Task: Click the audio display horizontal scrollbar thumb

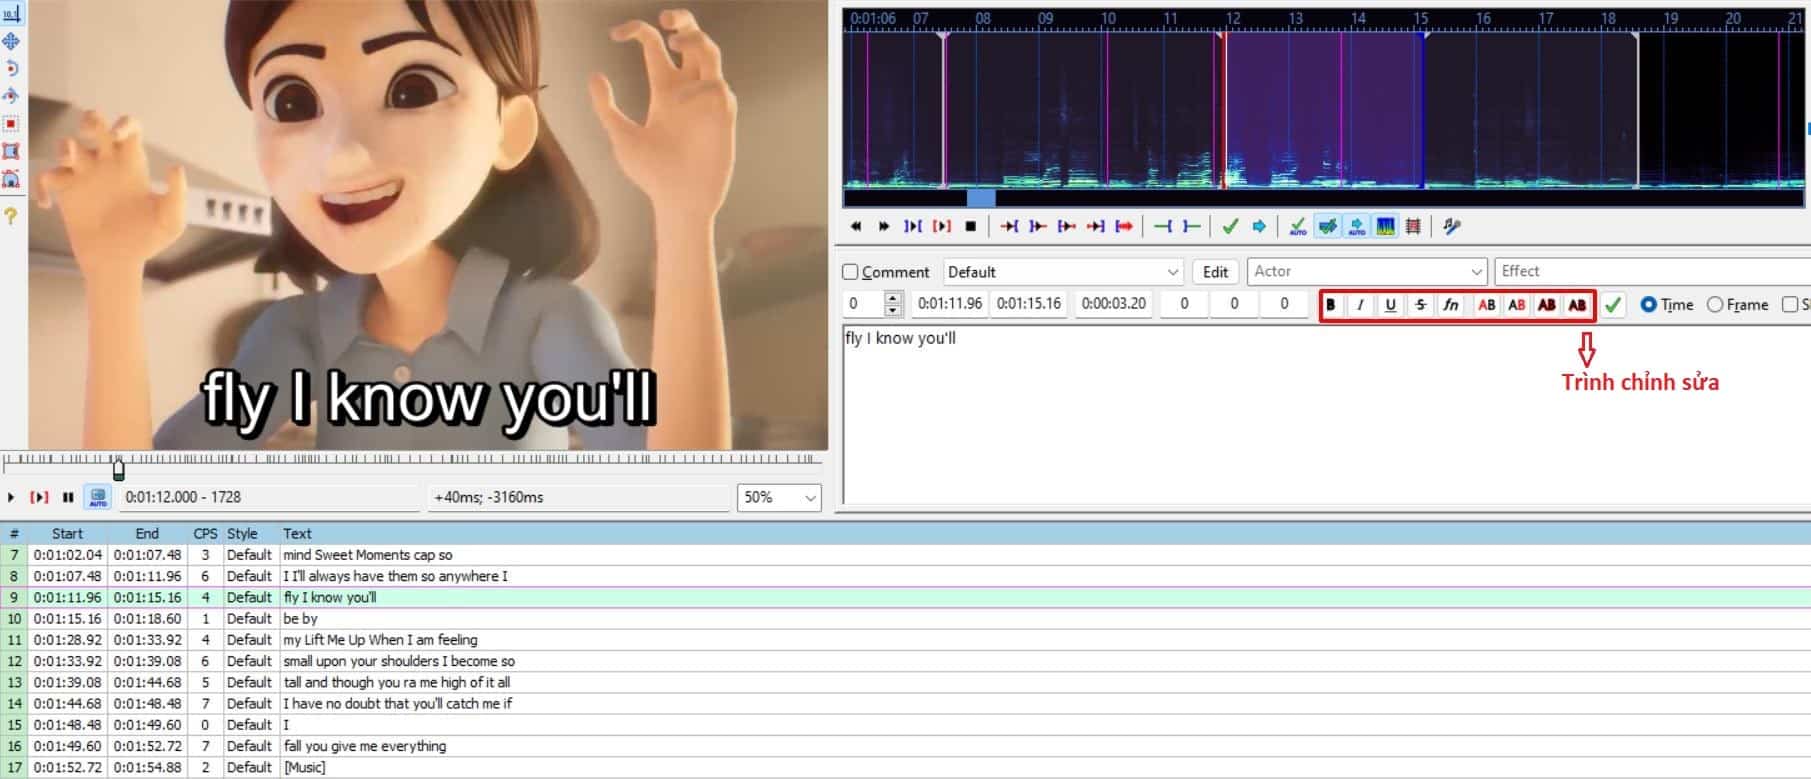Action: (981, 199)
